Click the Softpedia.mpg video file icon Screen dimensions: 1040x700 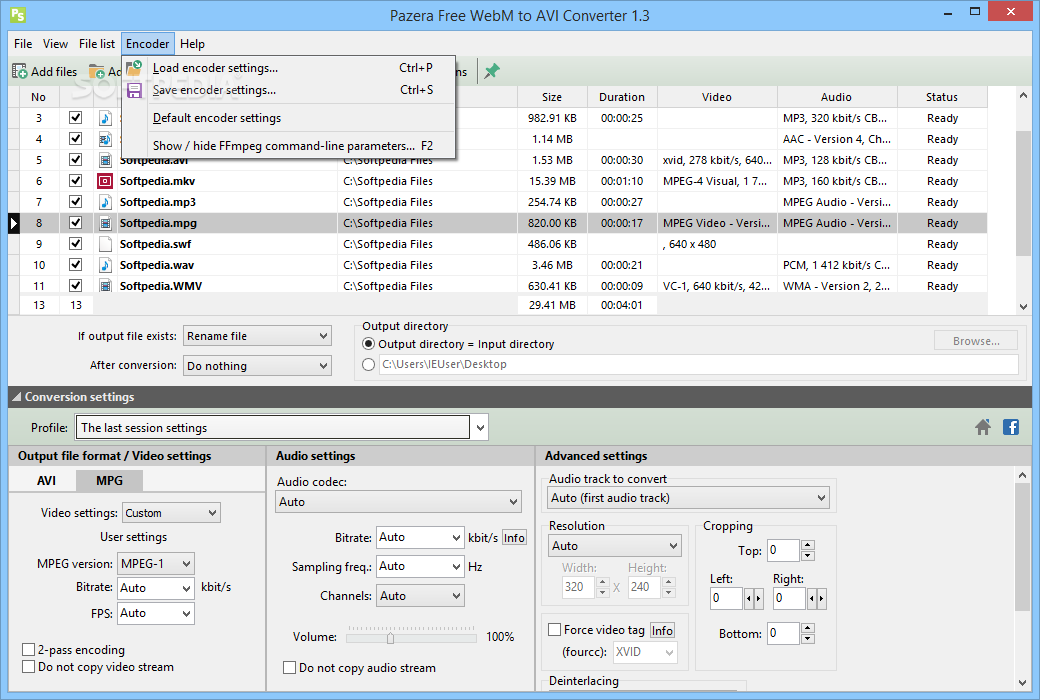point(105,223)
